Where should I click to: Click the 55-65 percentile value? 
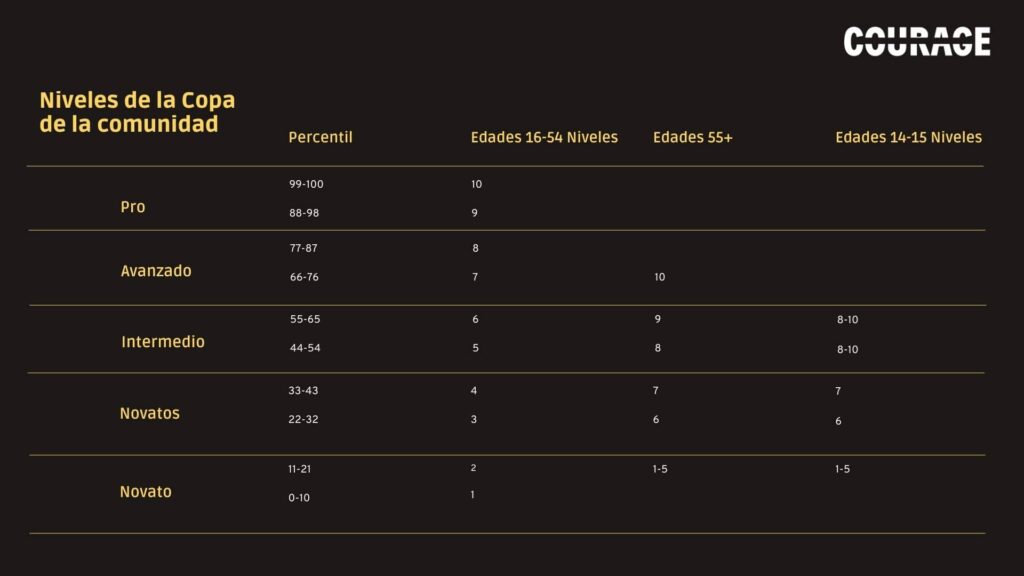tap(305, 319)
